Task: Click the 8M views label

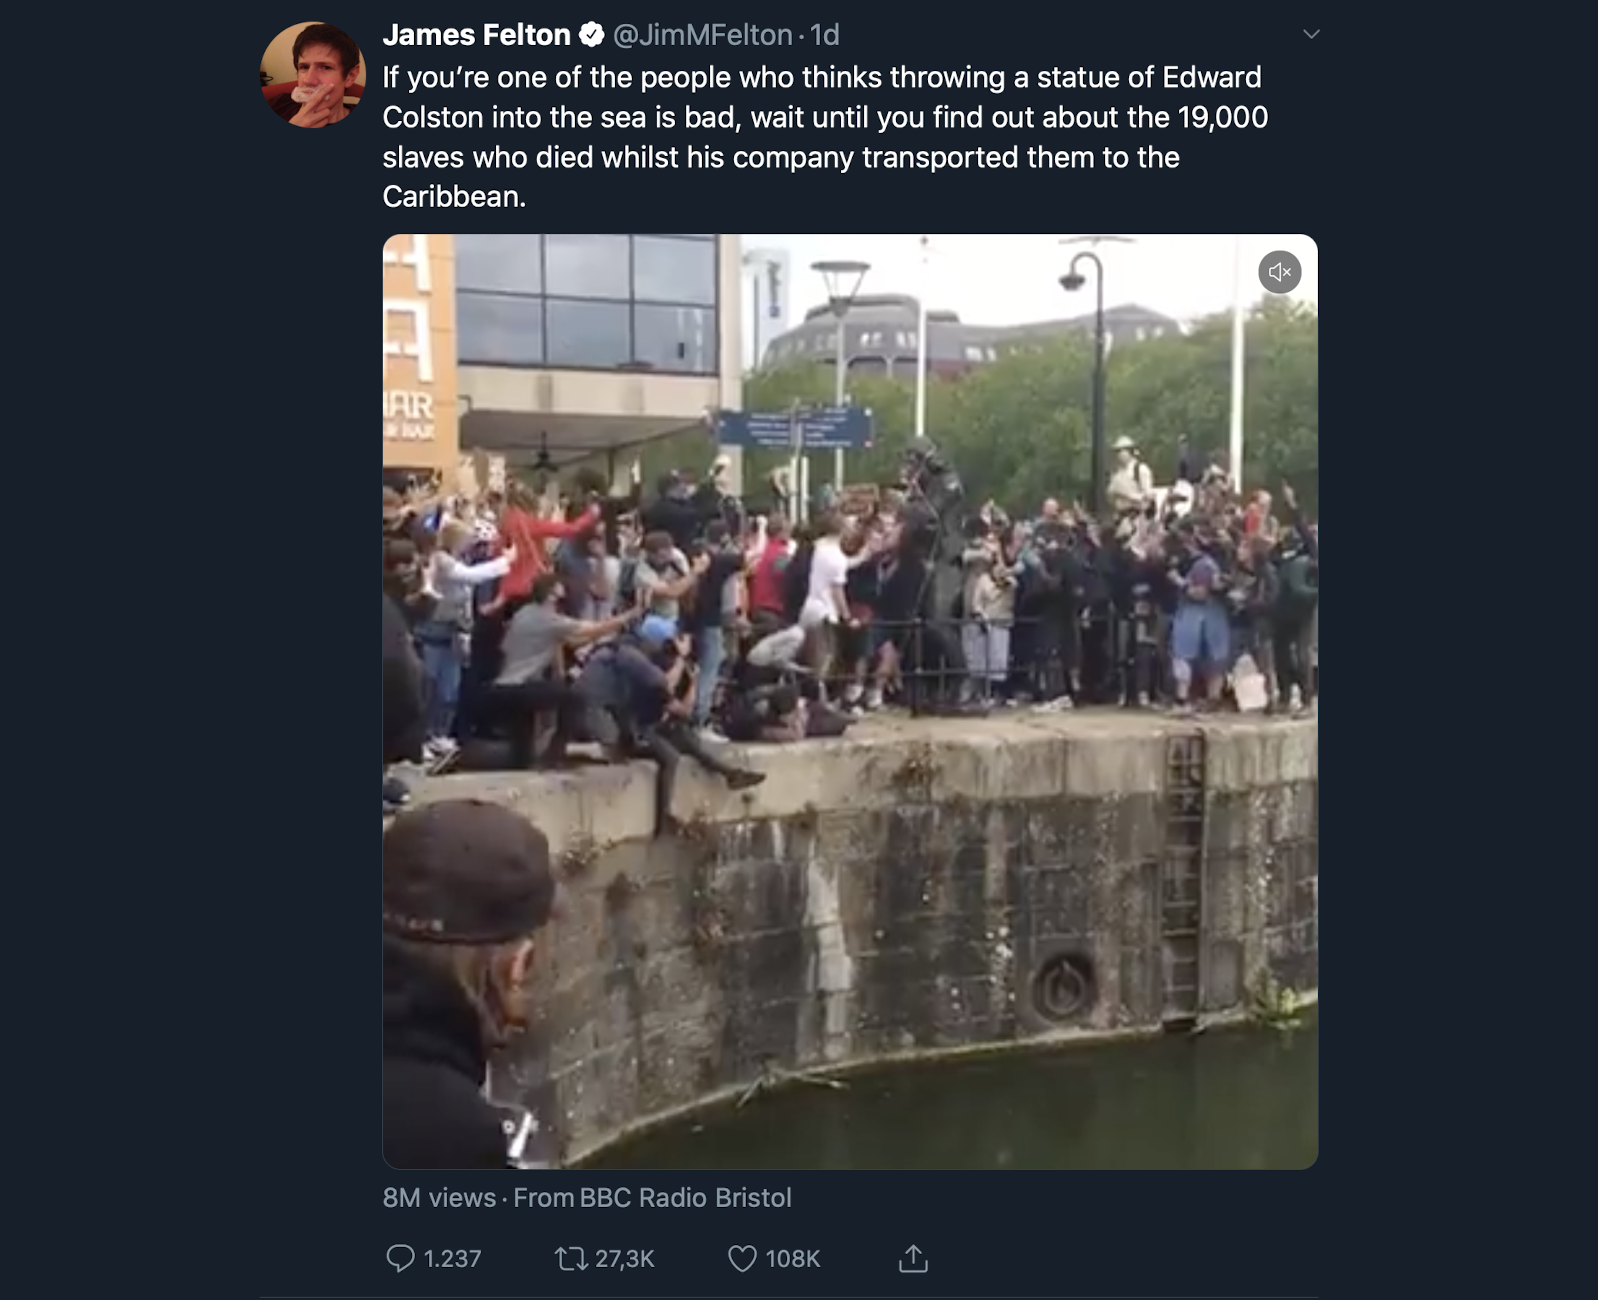Action: 439,1197
